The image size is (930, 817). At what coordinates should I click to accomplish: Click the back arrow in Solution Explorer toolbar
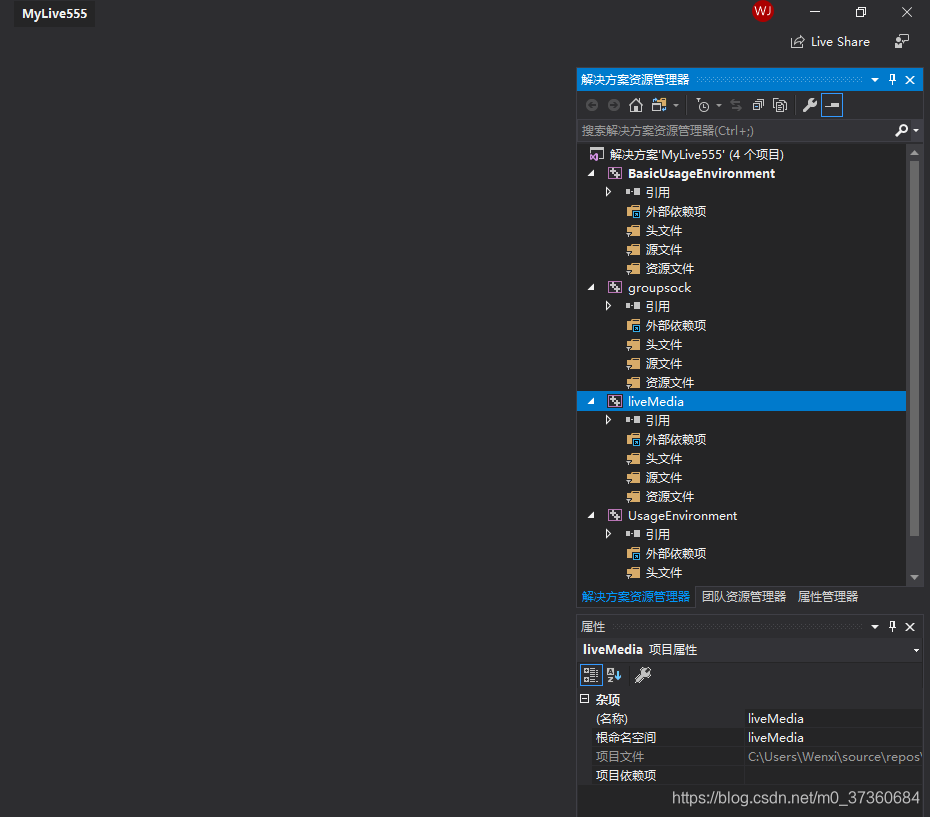click(x=592, y=106)
